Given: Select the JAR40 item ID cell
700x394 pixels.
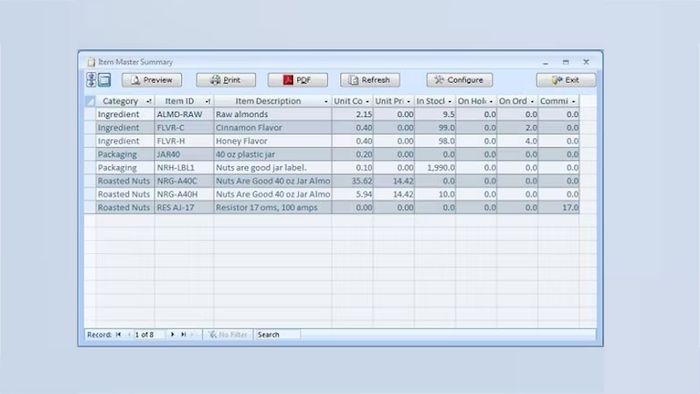Looking at the screenshot, I should pos(184,154).
